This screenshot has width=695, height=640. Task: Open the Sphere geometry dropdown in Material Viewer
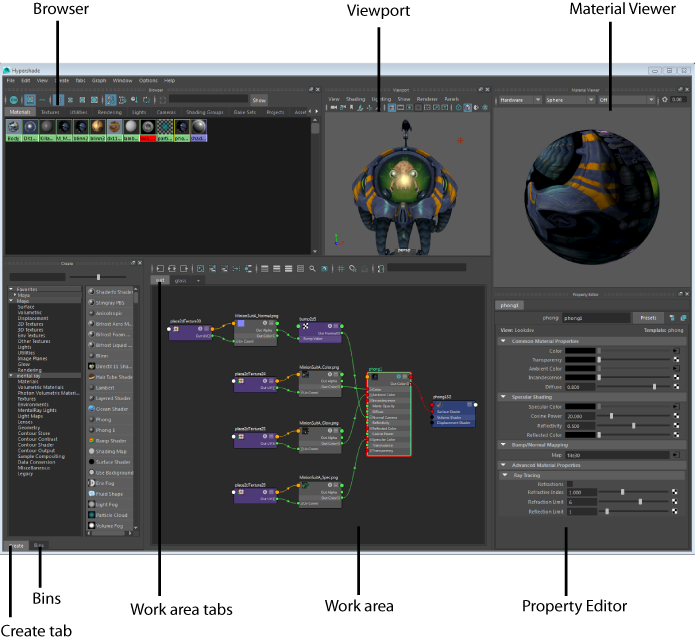(x=570, y=100)
